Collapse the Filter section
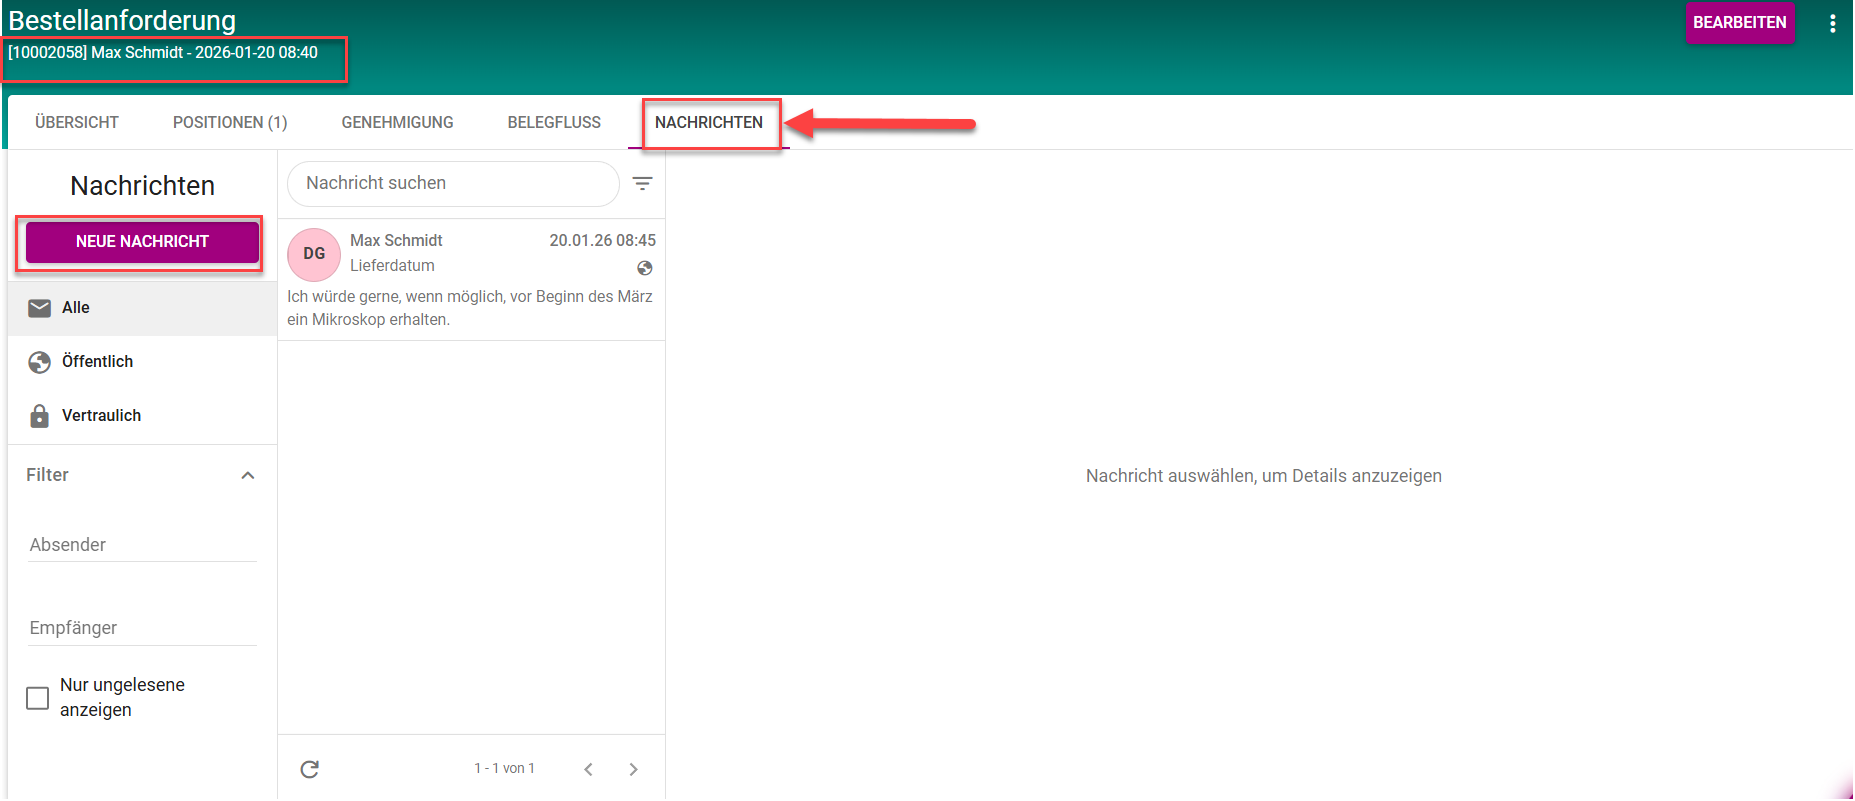The image size is (1855, 801). coord(248,476)
